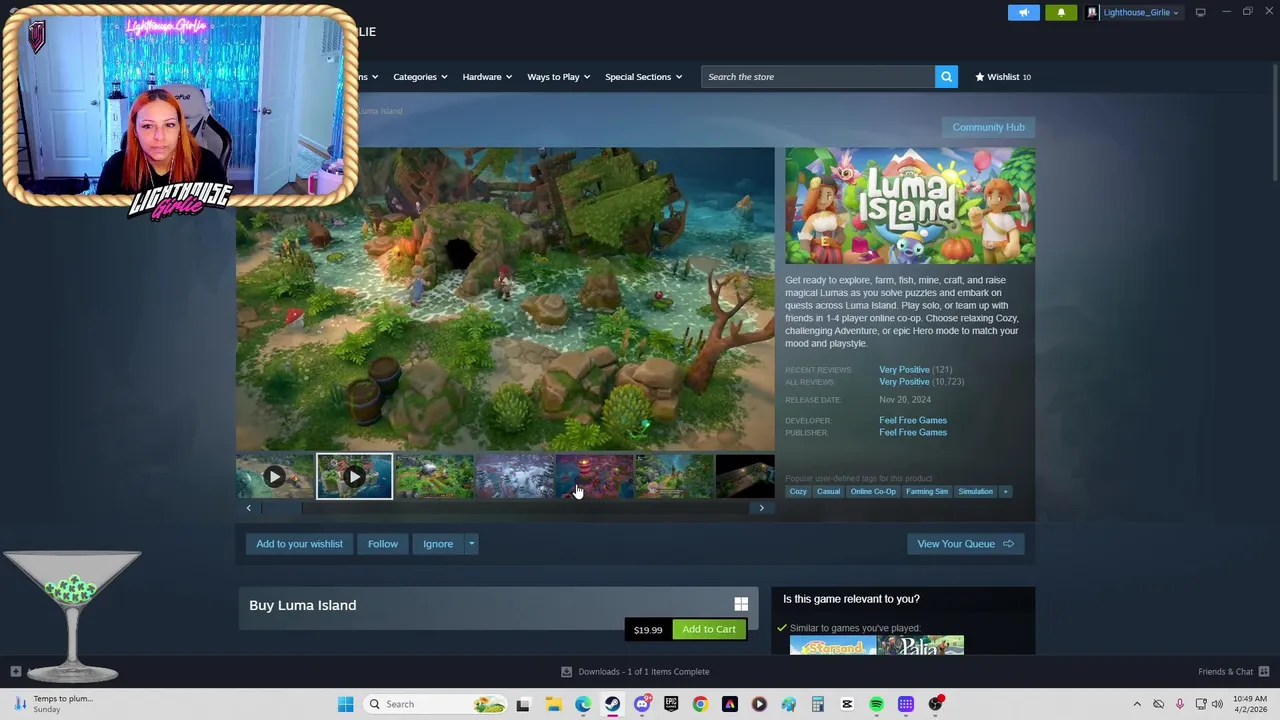Enter Big Picture mode via monitor icon
The height and width of the screenshot is (720, 1280).
(x=1200, y=12)
